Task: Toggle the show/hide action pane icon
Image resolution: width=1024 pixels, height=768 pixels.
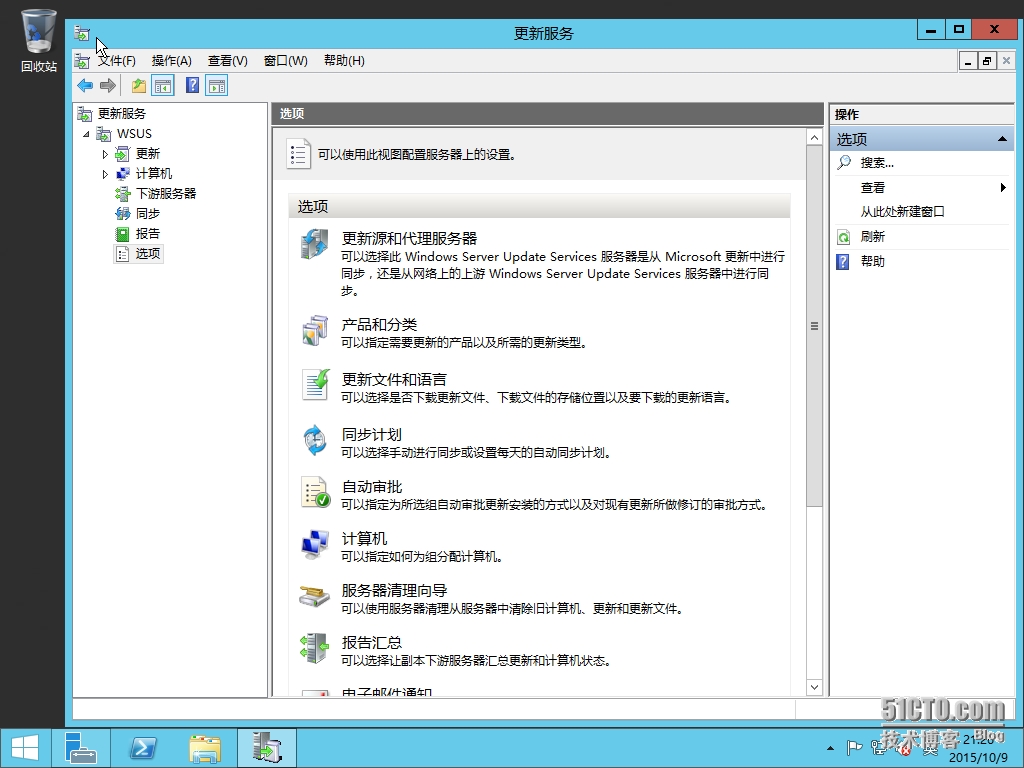Action: click(x=217, y=86)
